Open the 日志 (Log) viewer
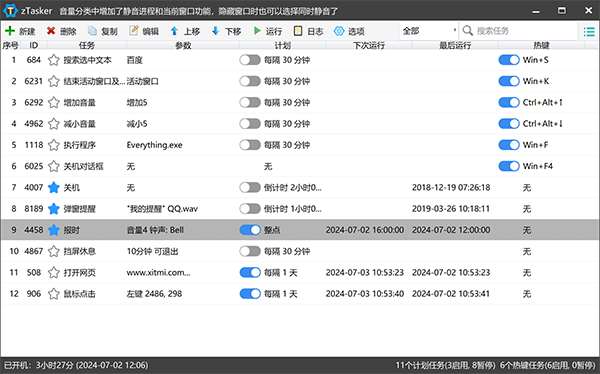This screenshot has height=374, width=600. [x=308, y=31]
